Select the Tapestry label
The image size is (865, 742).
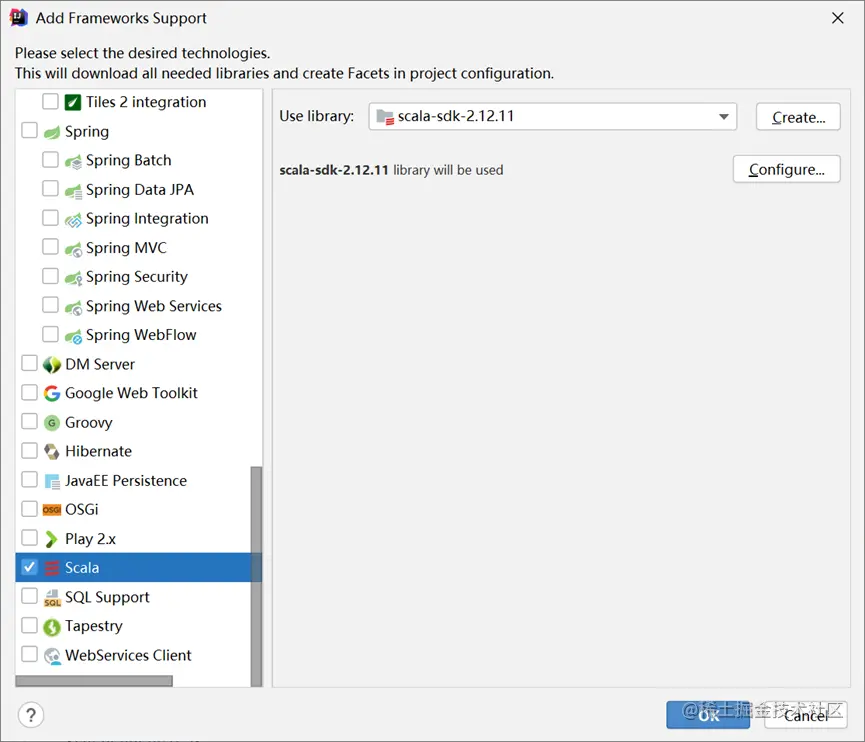[94, 626]
